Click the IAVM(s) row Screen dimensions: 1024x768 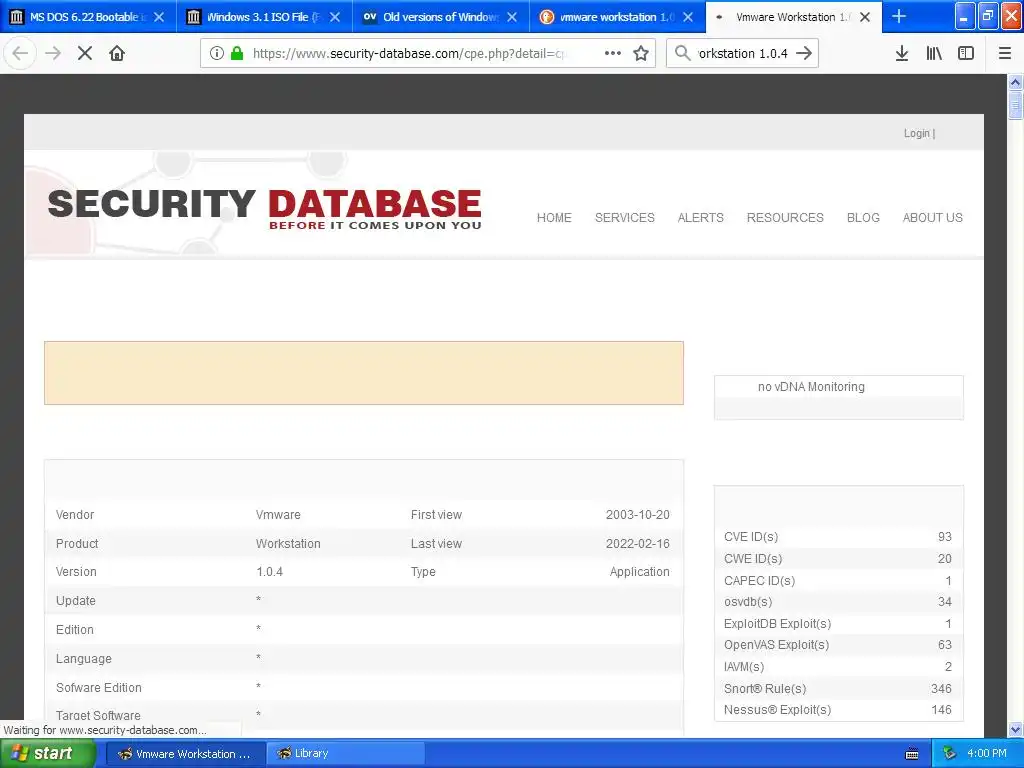pos(838,667)
